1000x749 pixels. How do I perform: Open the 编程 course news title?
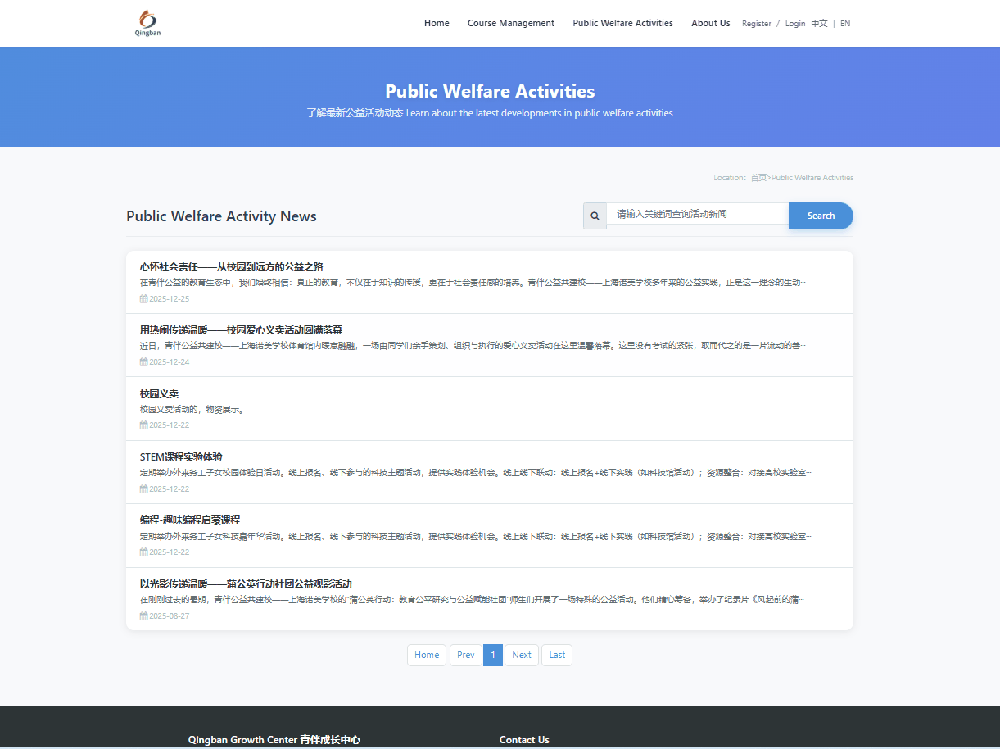coord(190,520)
